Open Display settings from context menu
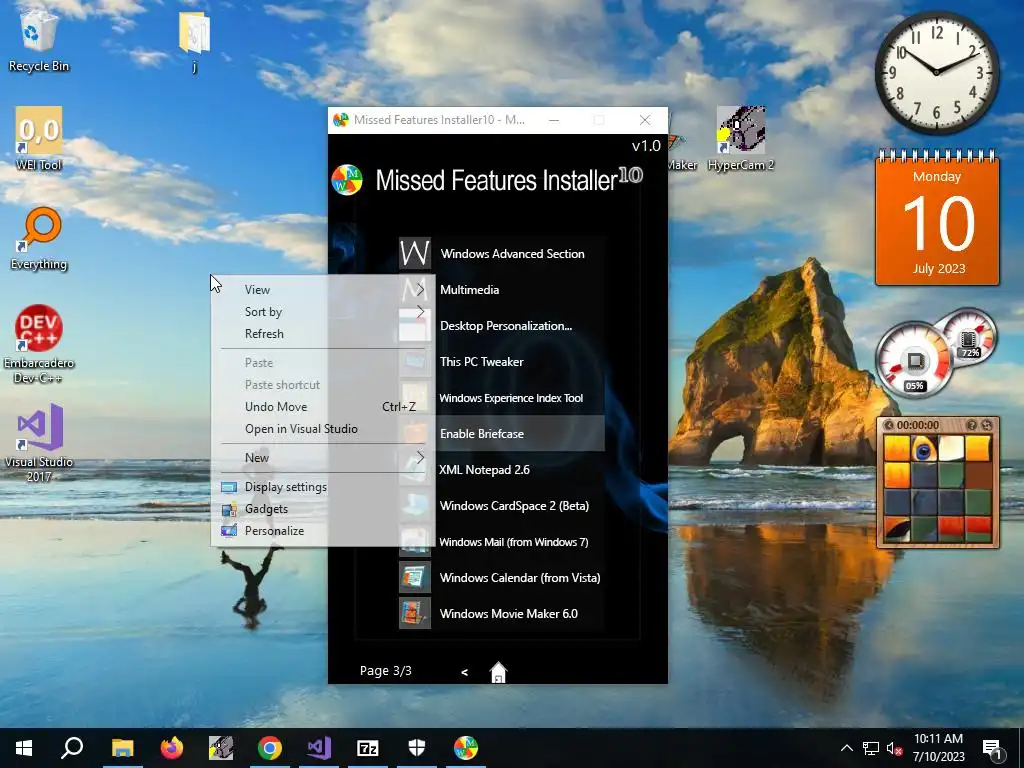The image size is (1024, 768). [323, 487]
